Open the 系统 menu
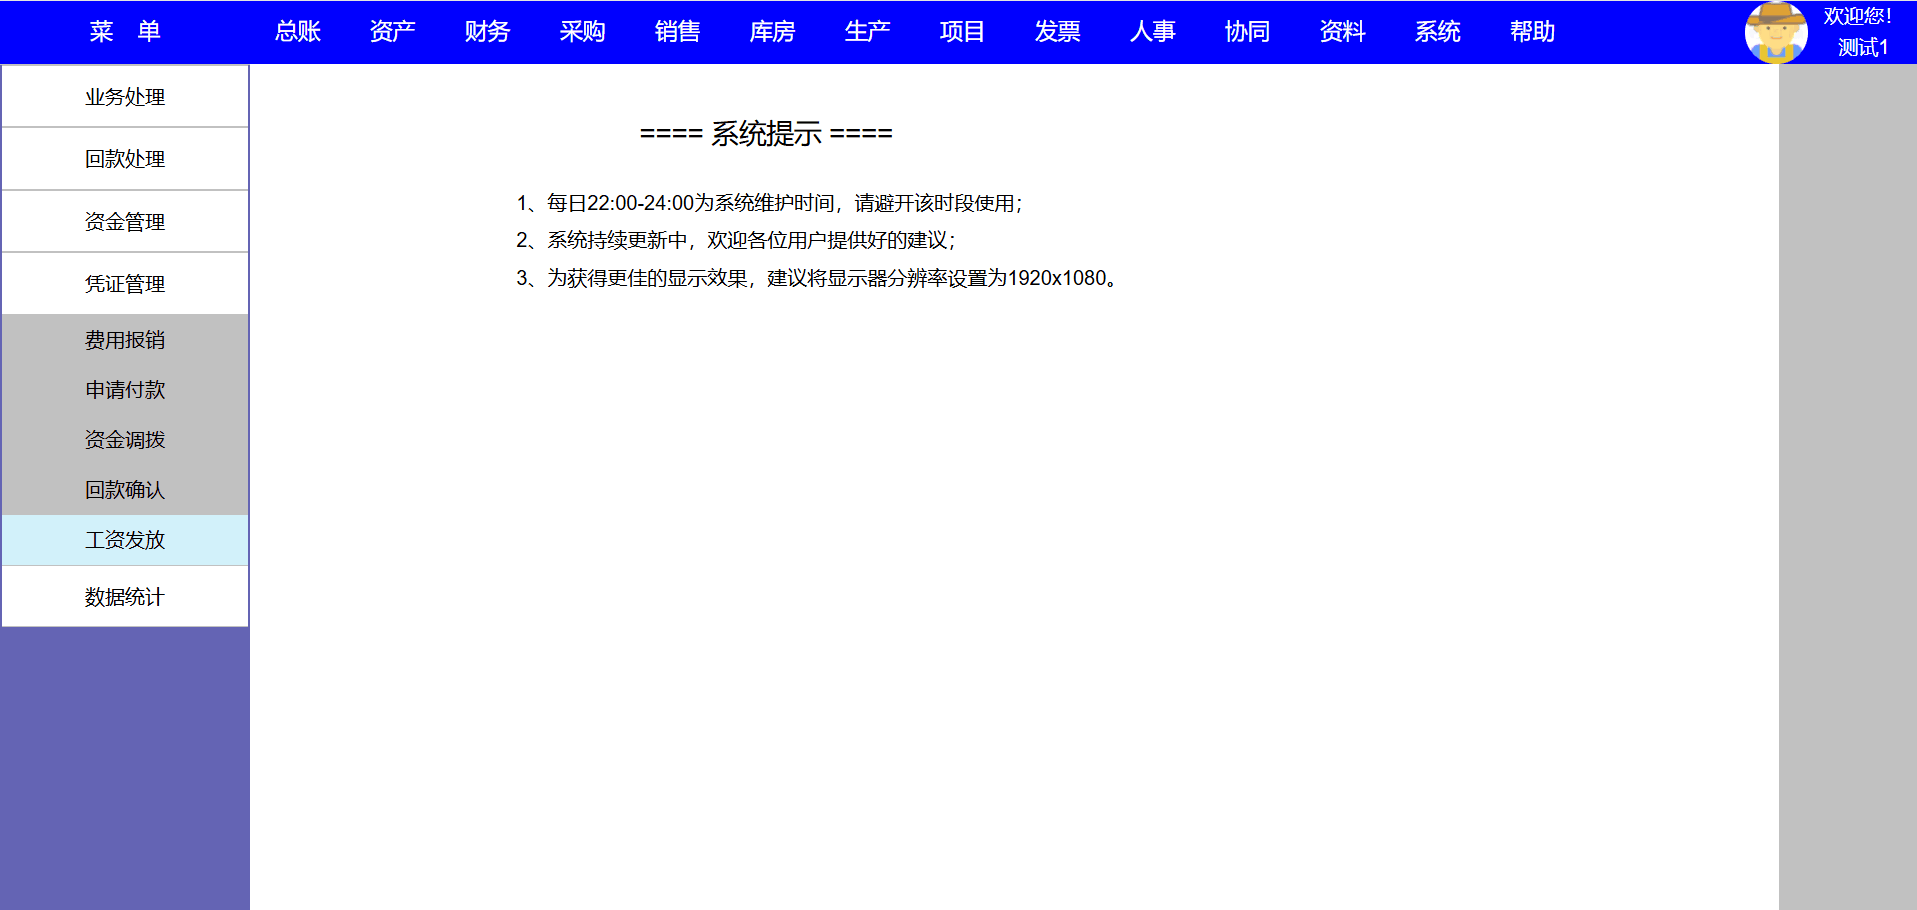The height and width of the screenshot is (910, 1917). tap(1437, 32)
